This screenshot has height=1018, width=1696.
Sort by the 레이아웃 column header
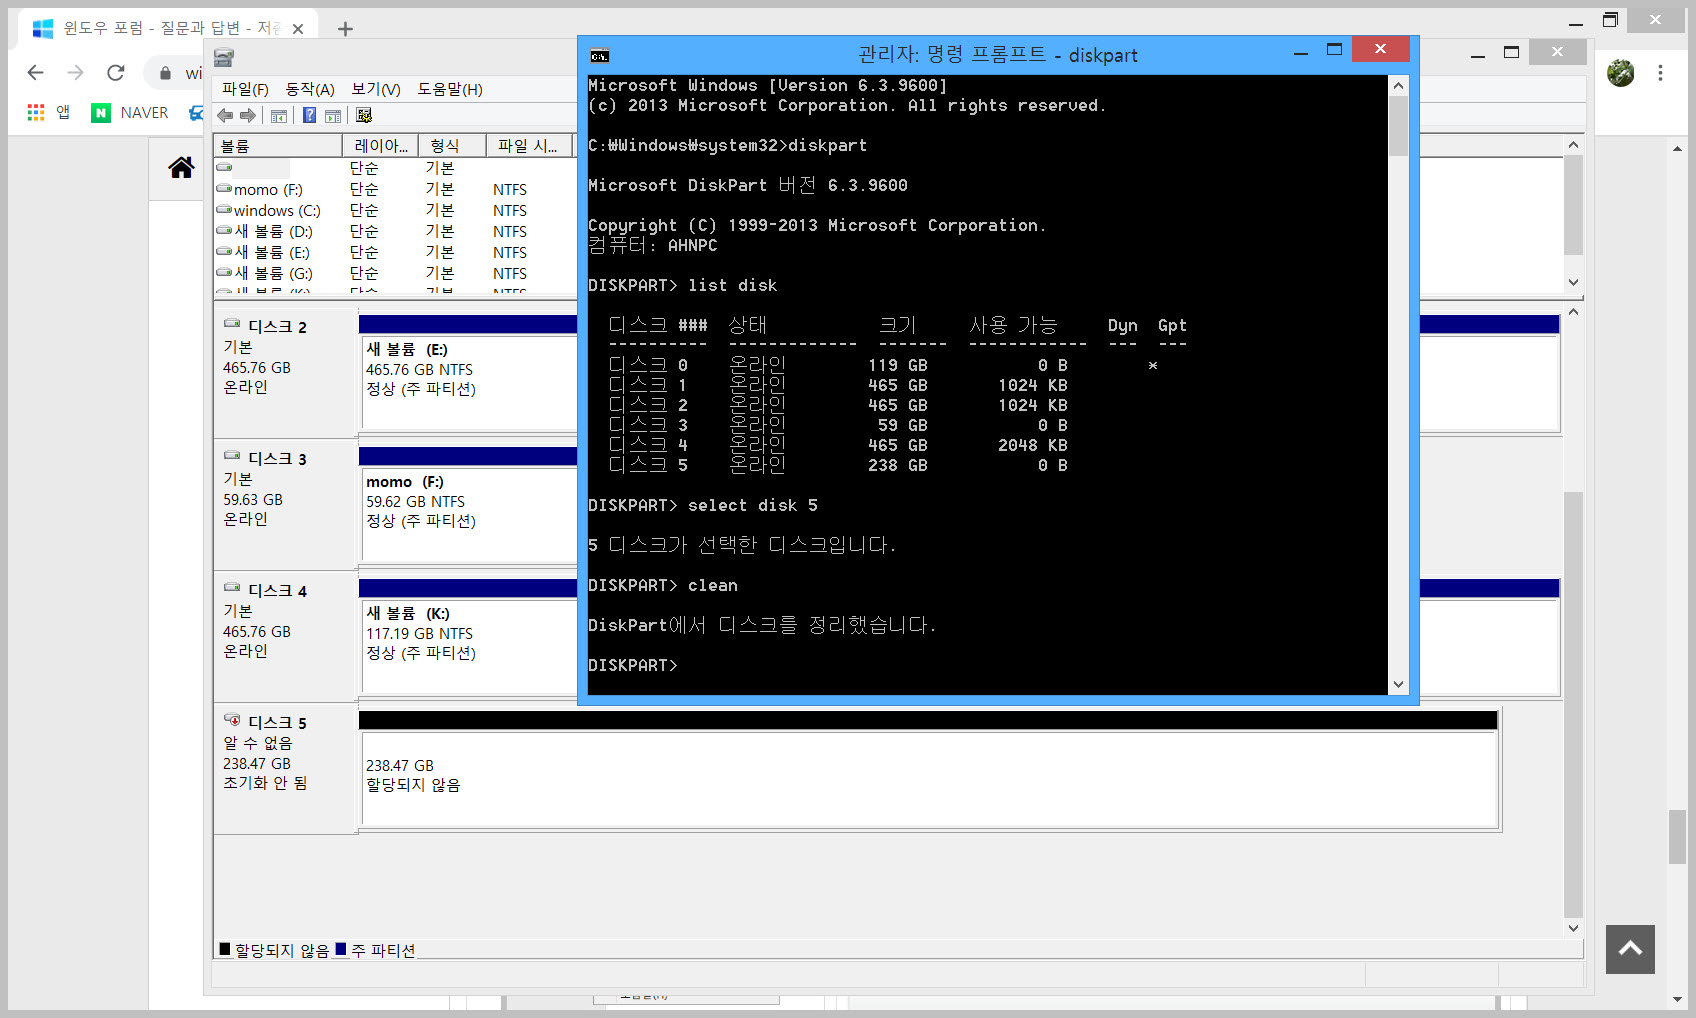tap(381, 146)
